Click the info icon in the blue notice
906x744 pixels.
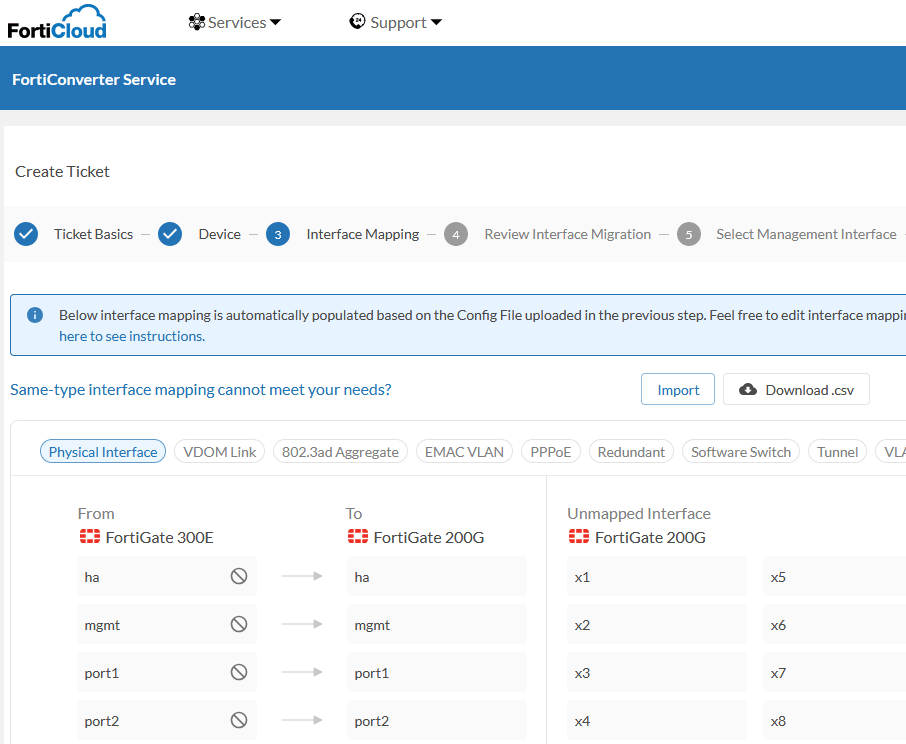pos(35,315)
